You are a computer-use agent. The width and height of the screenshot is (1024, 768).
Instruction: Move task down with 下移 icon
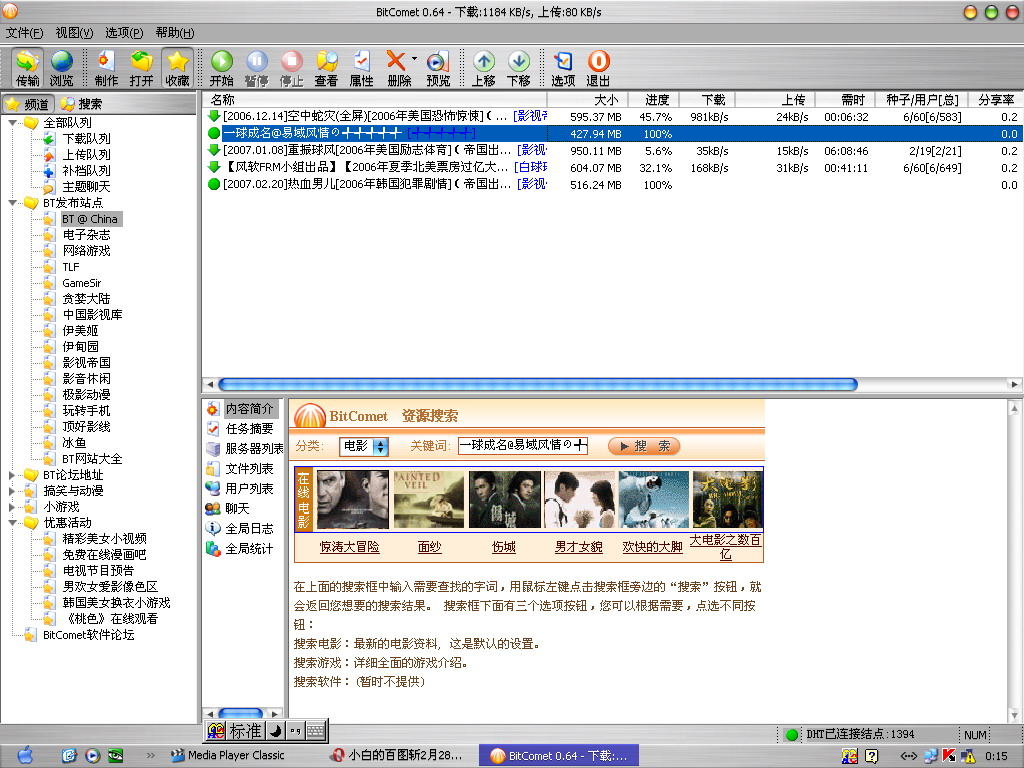(x=519, y=68)
